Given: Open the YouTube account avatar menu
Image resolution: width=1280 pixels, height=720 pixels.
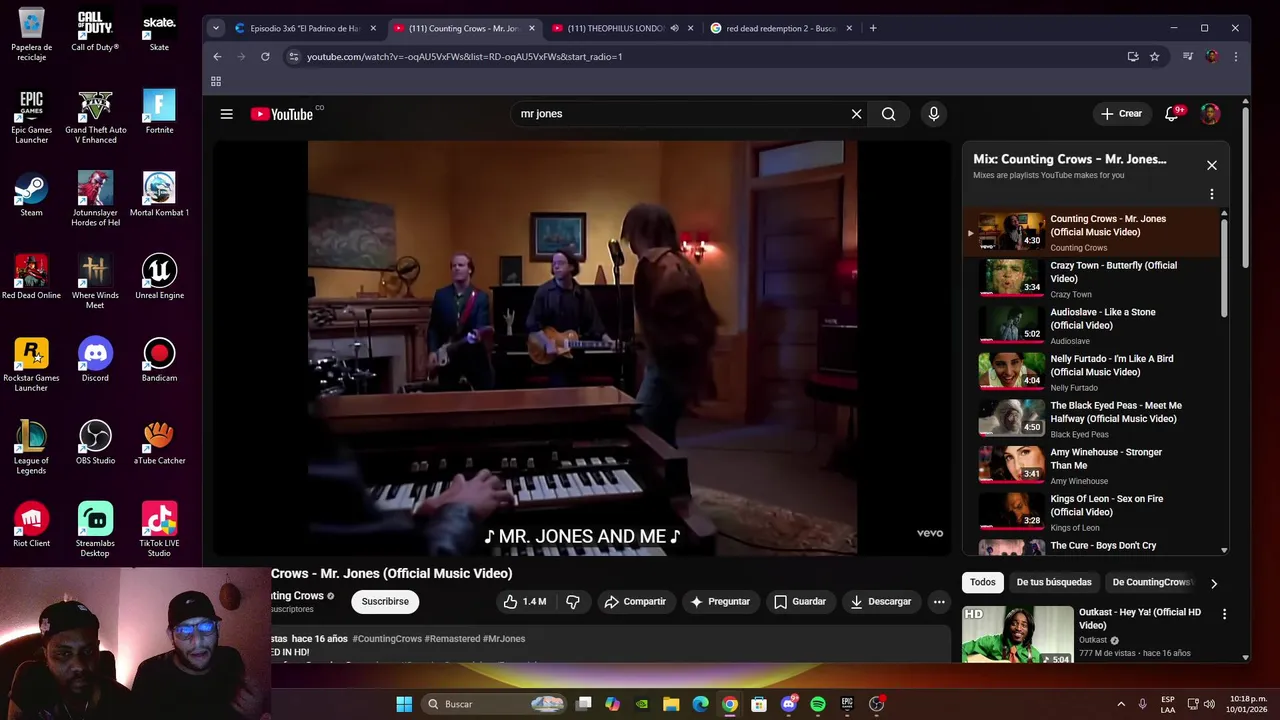Looking at the screenshot, I should tap(1210, 114).
